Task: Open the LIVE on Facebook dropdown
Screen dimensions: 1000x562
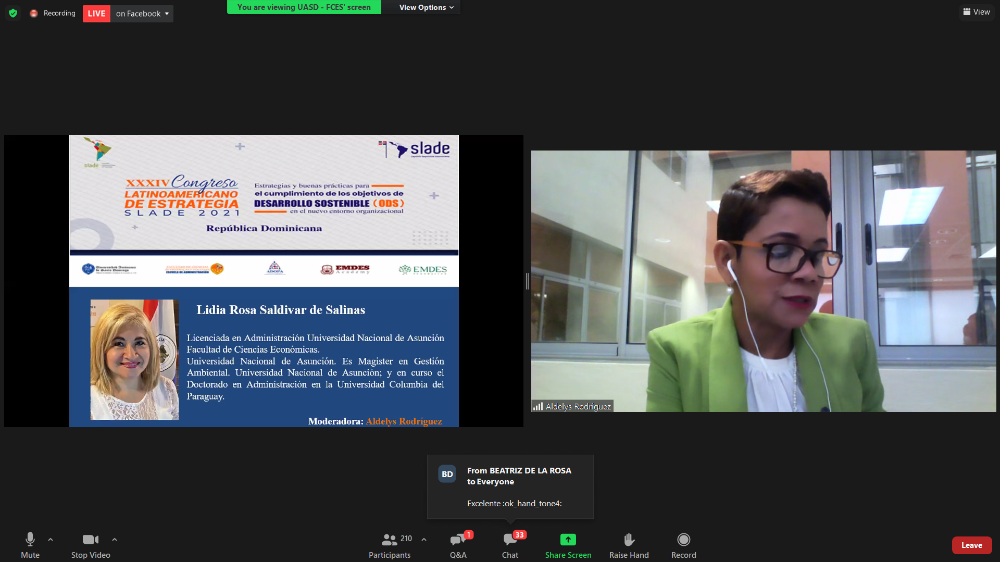Action: (141, 13)
